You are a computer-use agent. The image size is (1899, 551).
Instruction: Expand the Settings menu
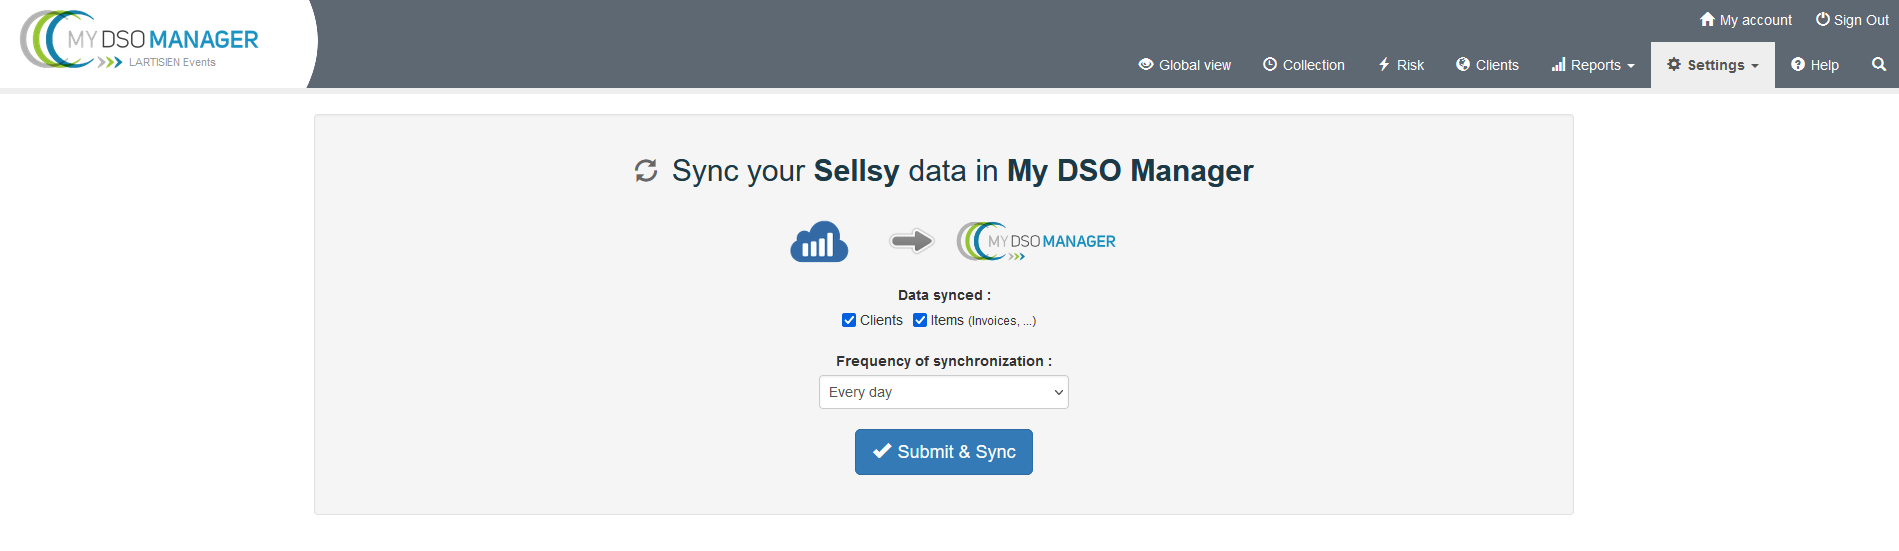tap(1712, 65)
